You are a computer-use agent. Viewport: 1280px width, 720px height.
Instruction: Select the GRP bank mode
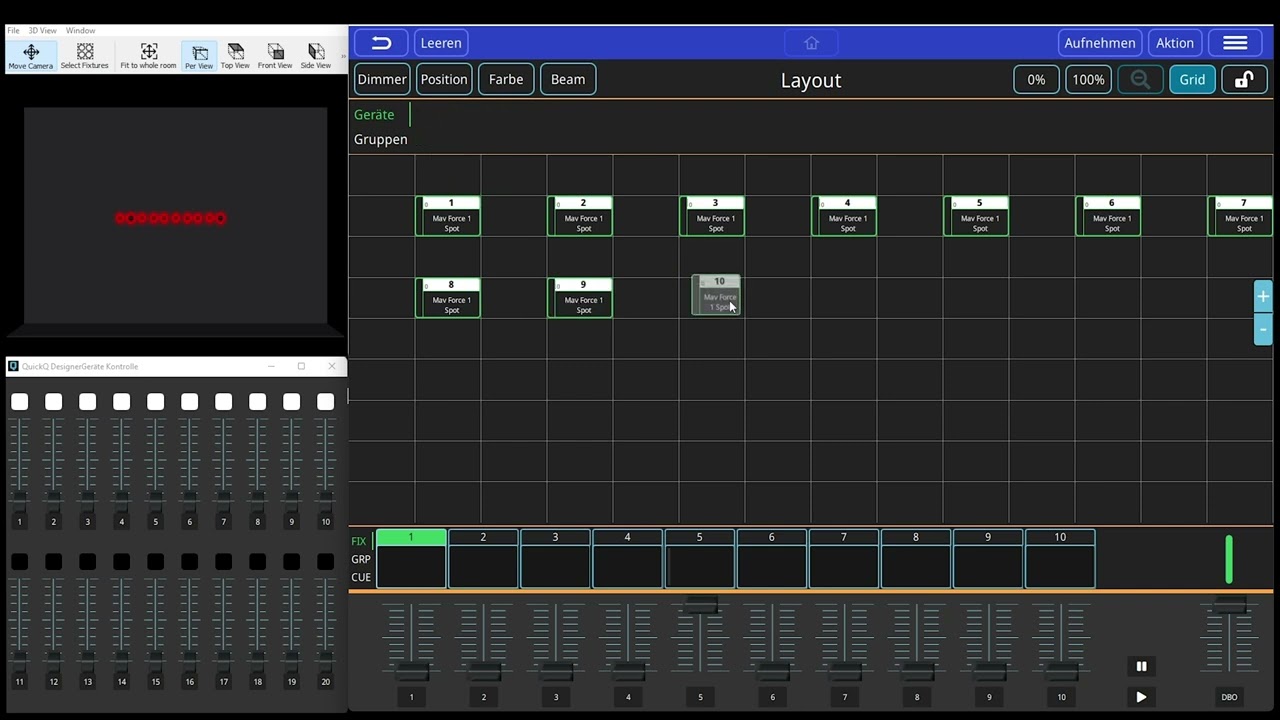[x=361, y=560]
